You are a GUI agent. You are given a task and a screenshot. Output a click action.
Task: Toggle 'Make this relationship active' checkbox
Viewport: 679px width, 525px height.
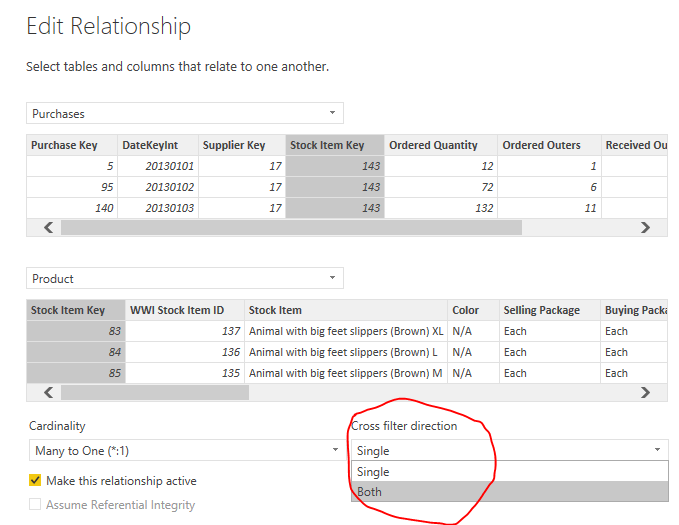click(x=36, y=481)
